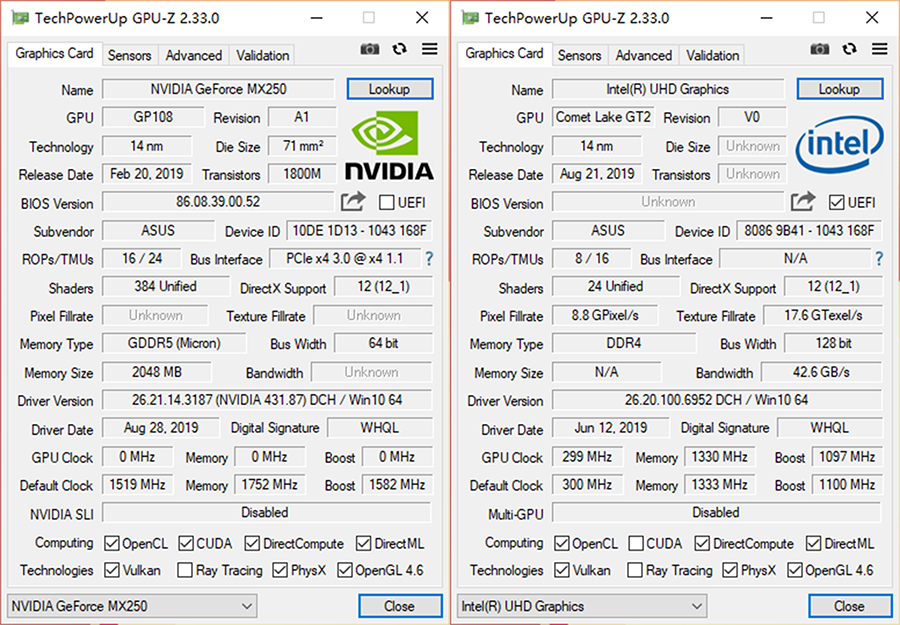This screenshot has height=625, width=900.
Task: Click GPU-Z title bar icon in right window
Action: [x=470, y=18]
